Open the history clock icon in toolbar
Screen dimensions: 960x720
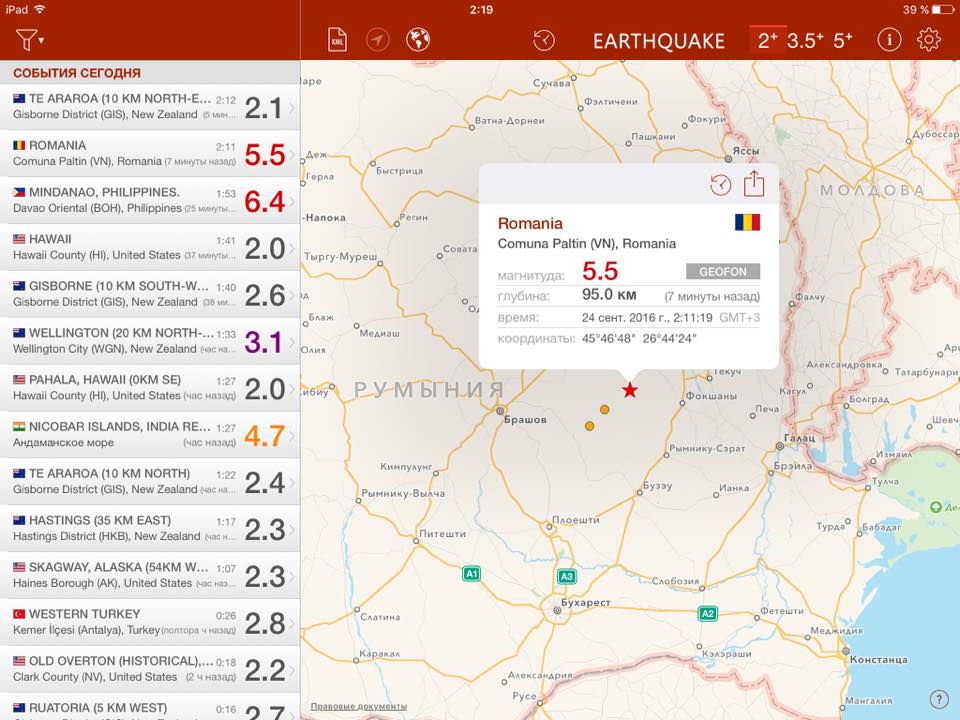click(x=544, y=40)
